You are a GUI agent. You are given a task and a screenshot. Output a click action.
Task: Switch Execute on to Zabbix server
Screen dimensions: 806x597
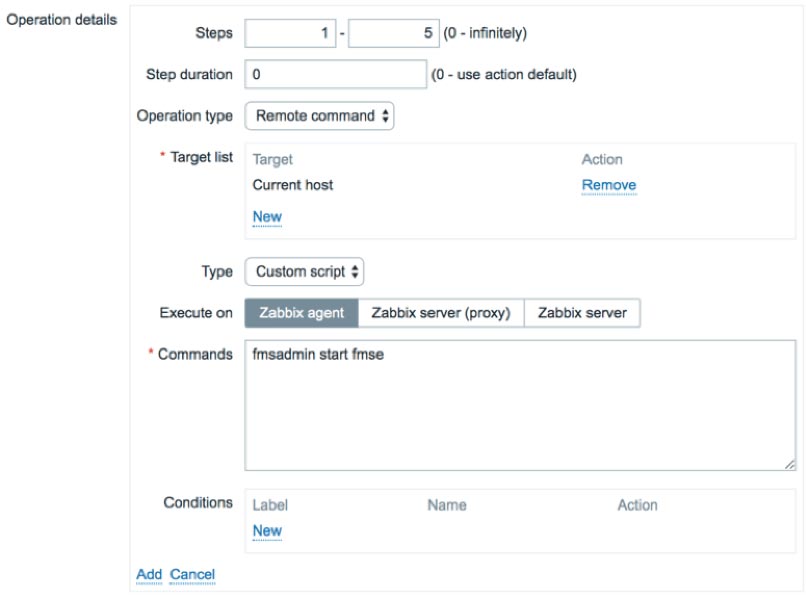(x=582, y=313)
